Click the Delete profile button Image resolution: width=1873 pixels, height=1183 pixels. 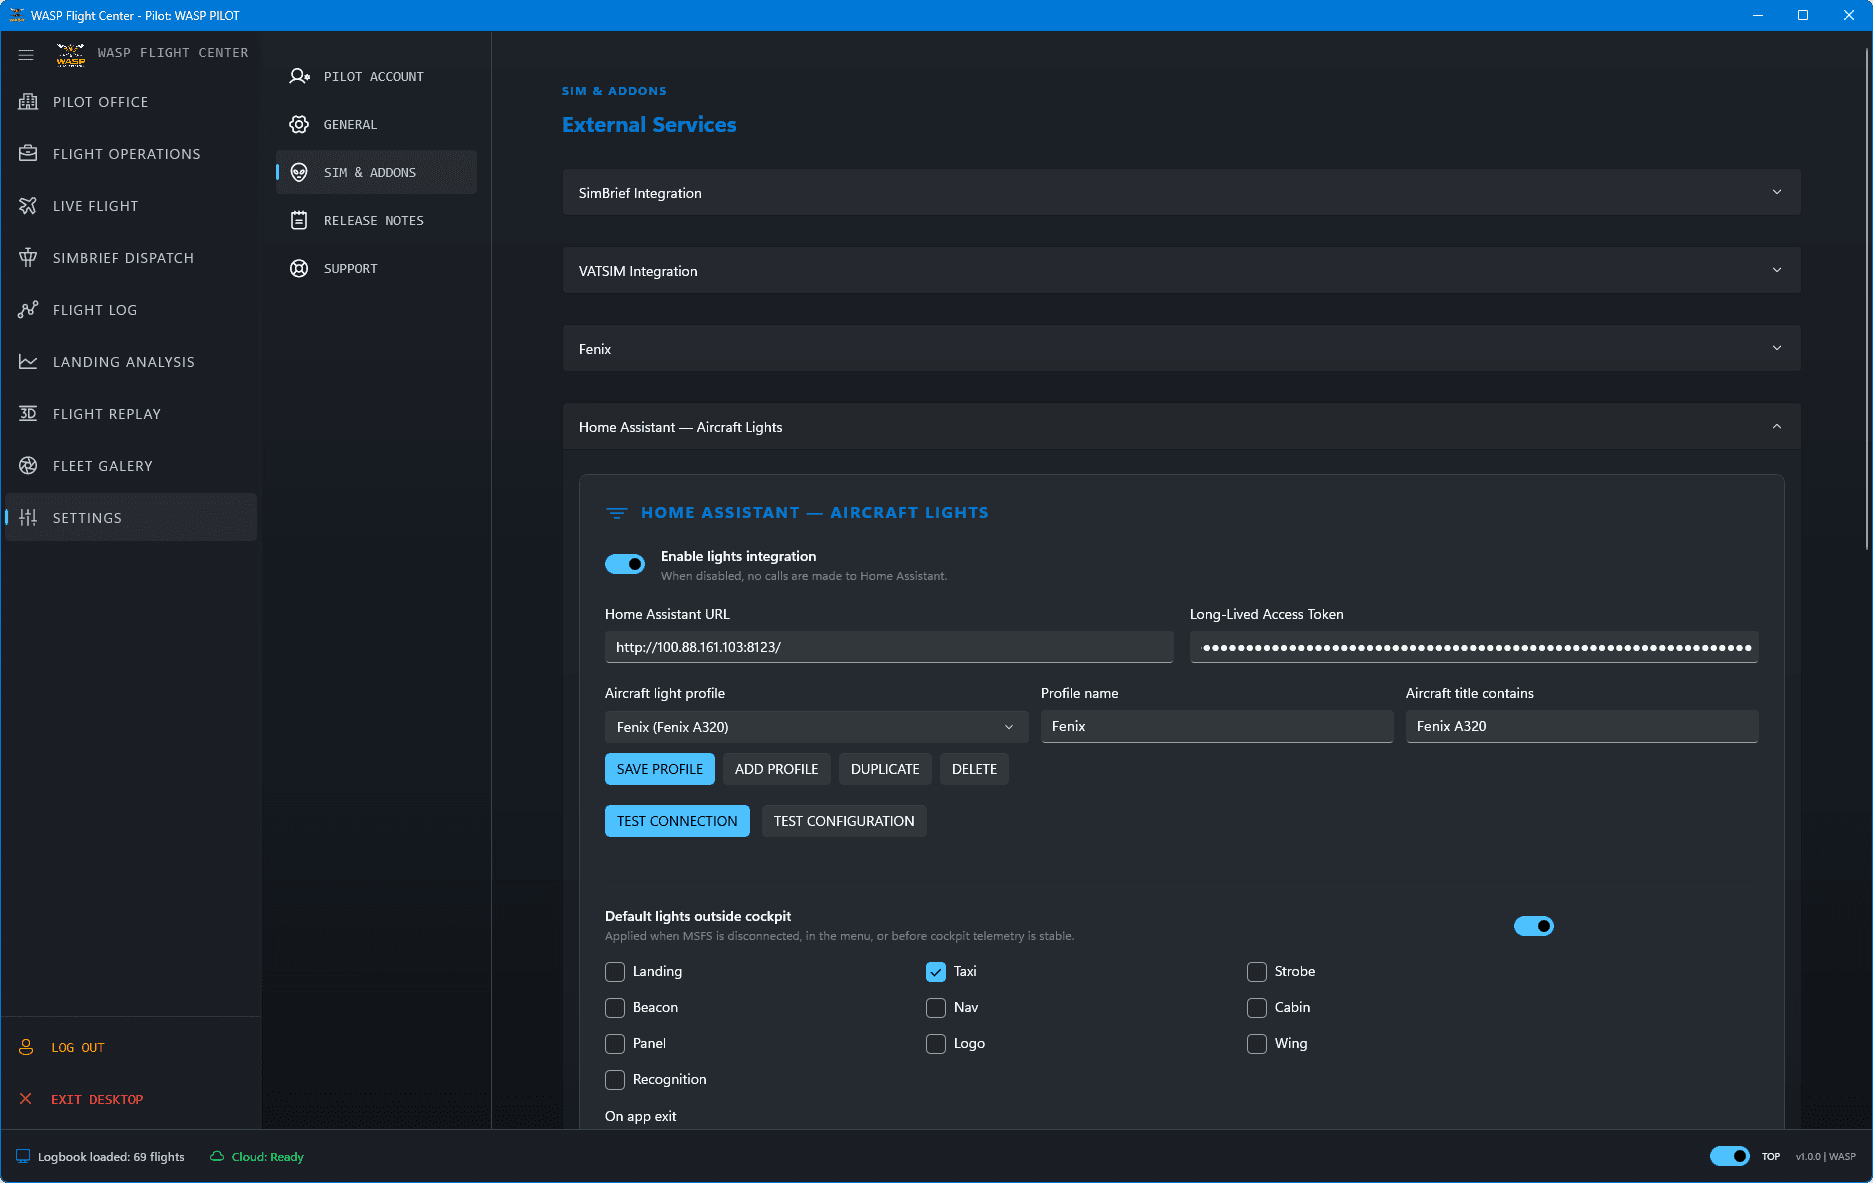pyautogui.click(x=974, y=769)
